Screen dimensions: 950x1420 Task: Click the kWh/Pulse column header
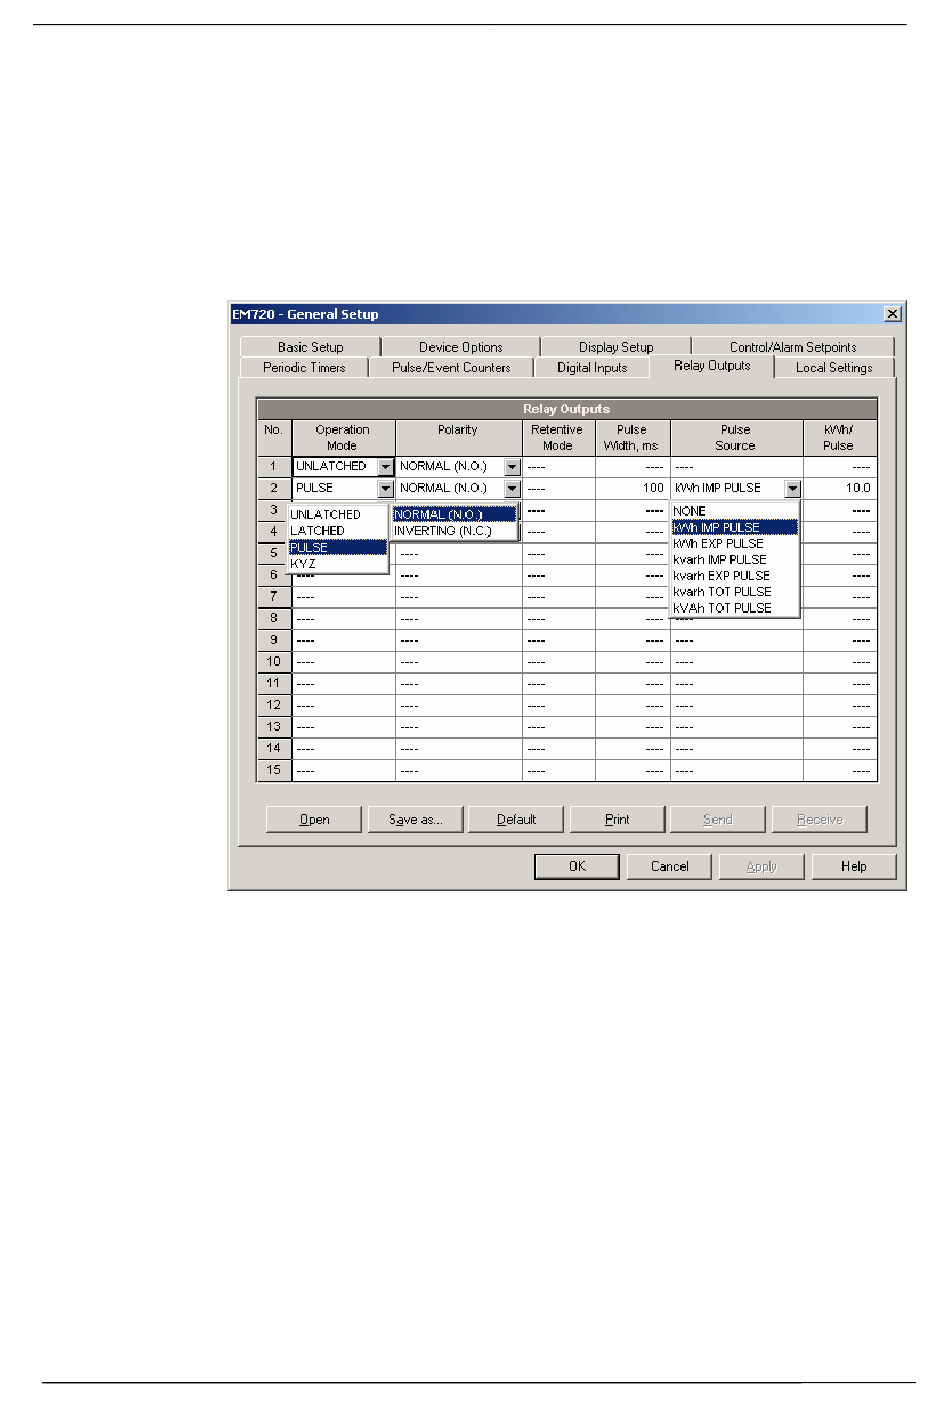pos(840,438)
